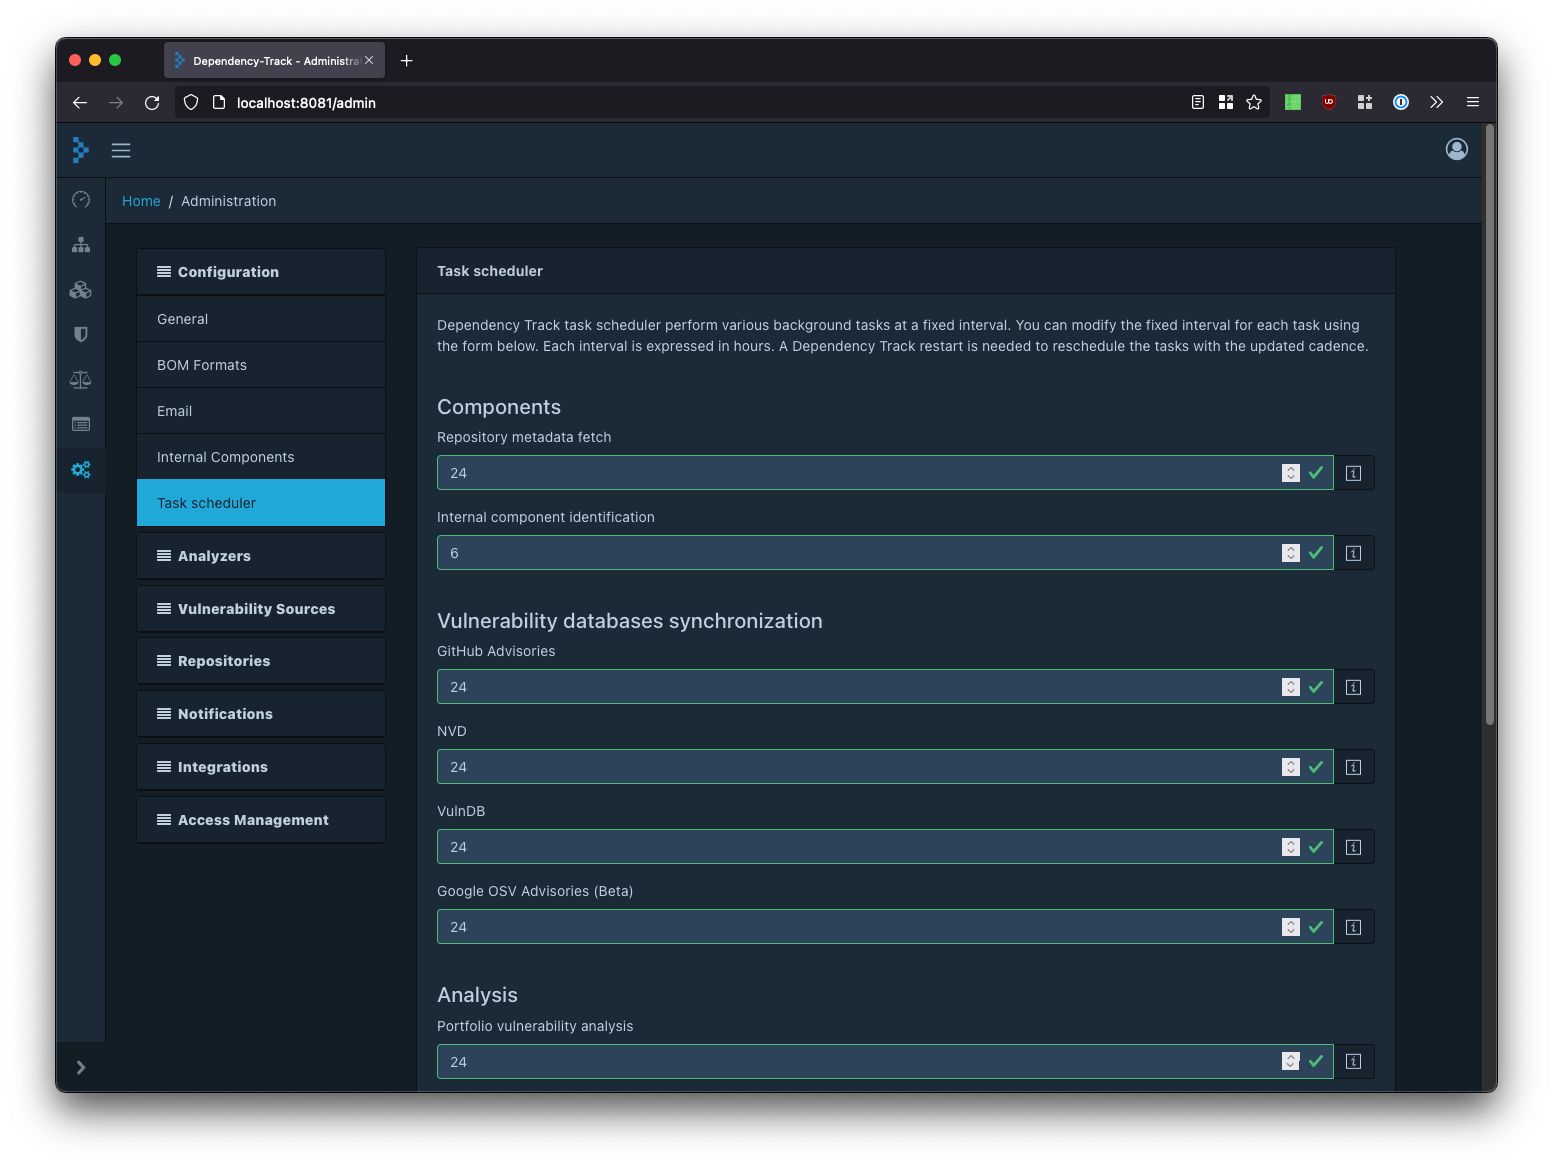1553x1166 pixels.
Task: Select the Email configuration item
Action: click(261, 411)
